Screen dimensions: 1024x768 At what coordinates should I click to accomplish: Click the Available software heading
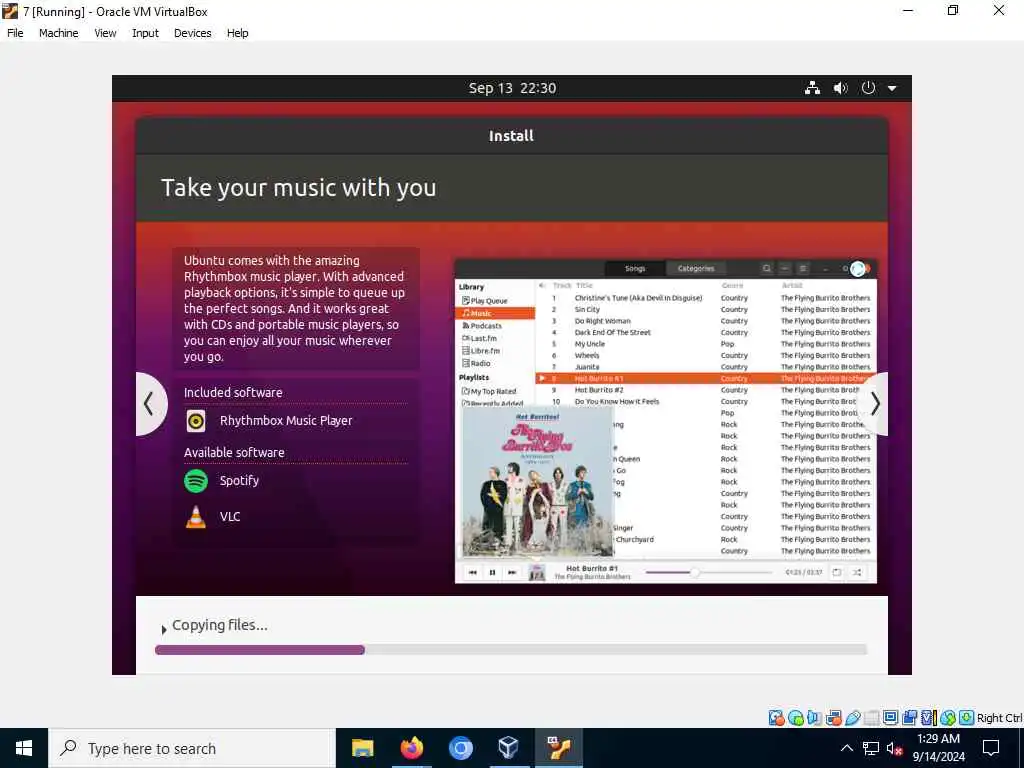point(234,453)
